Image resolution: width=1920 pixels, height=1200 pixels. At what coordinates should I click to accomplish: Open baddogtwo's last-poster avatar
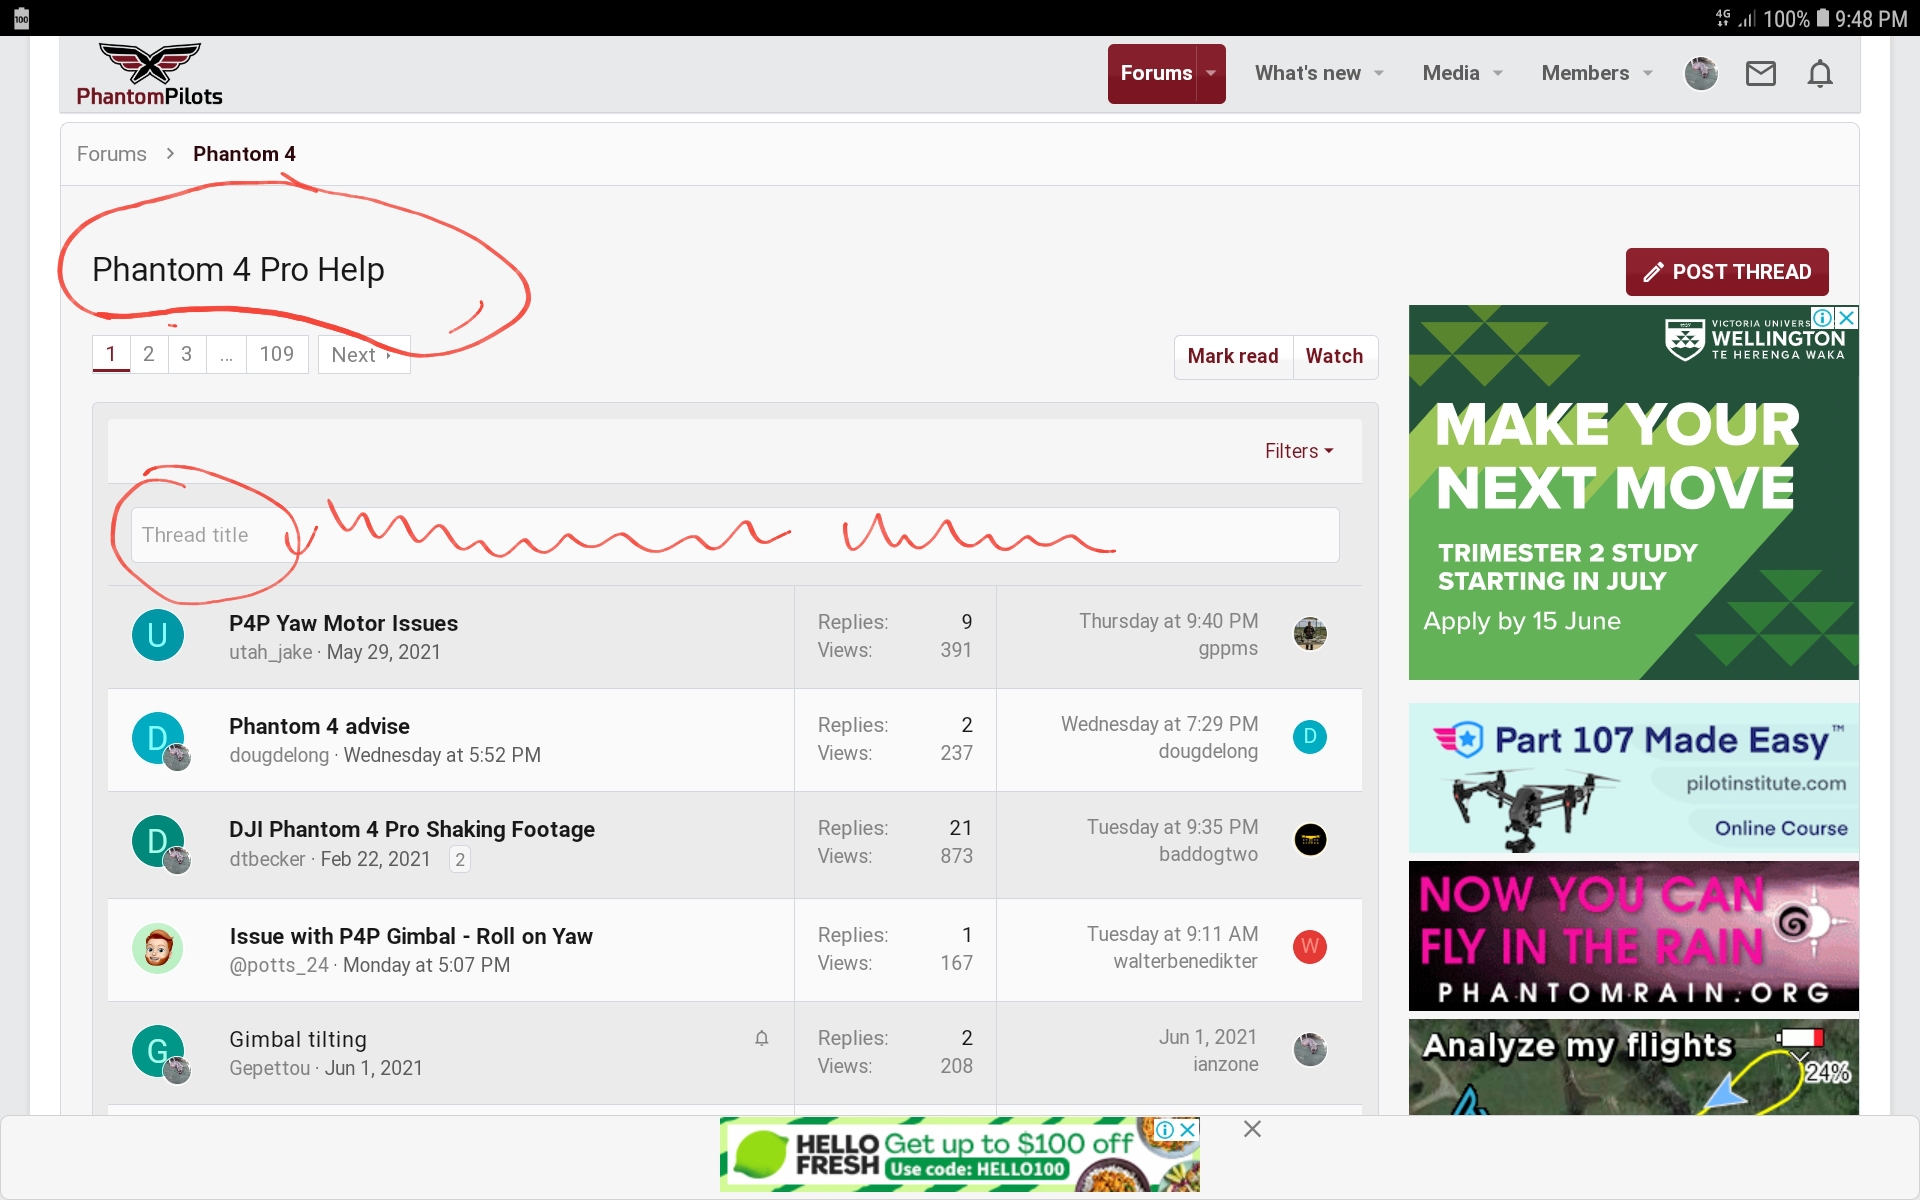pos(1309,840)
